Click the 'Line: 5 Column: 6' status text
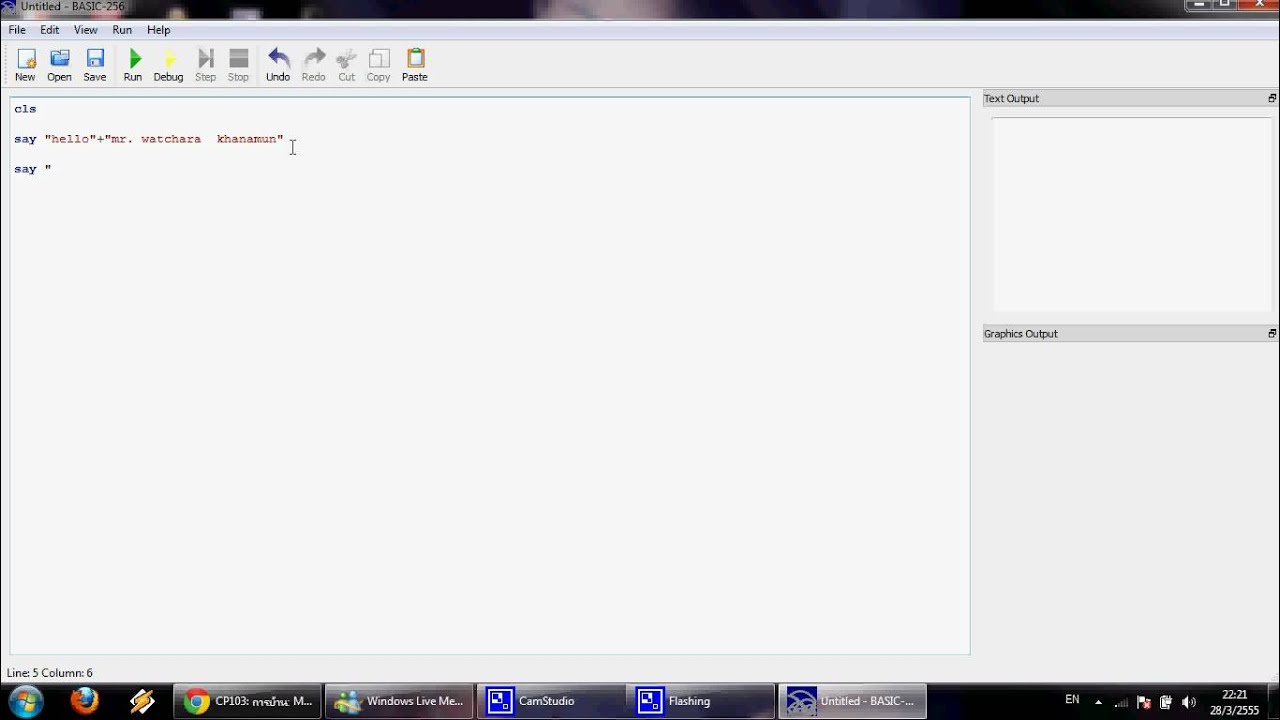The image size is (1280, 720). [x=50, y=673]
